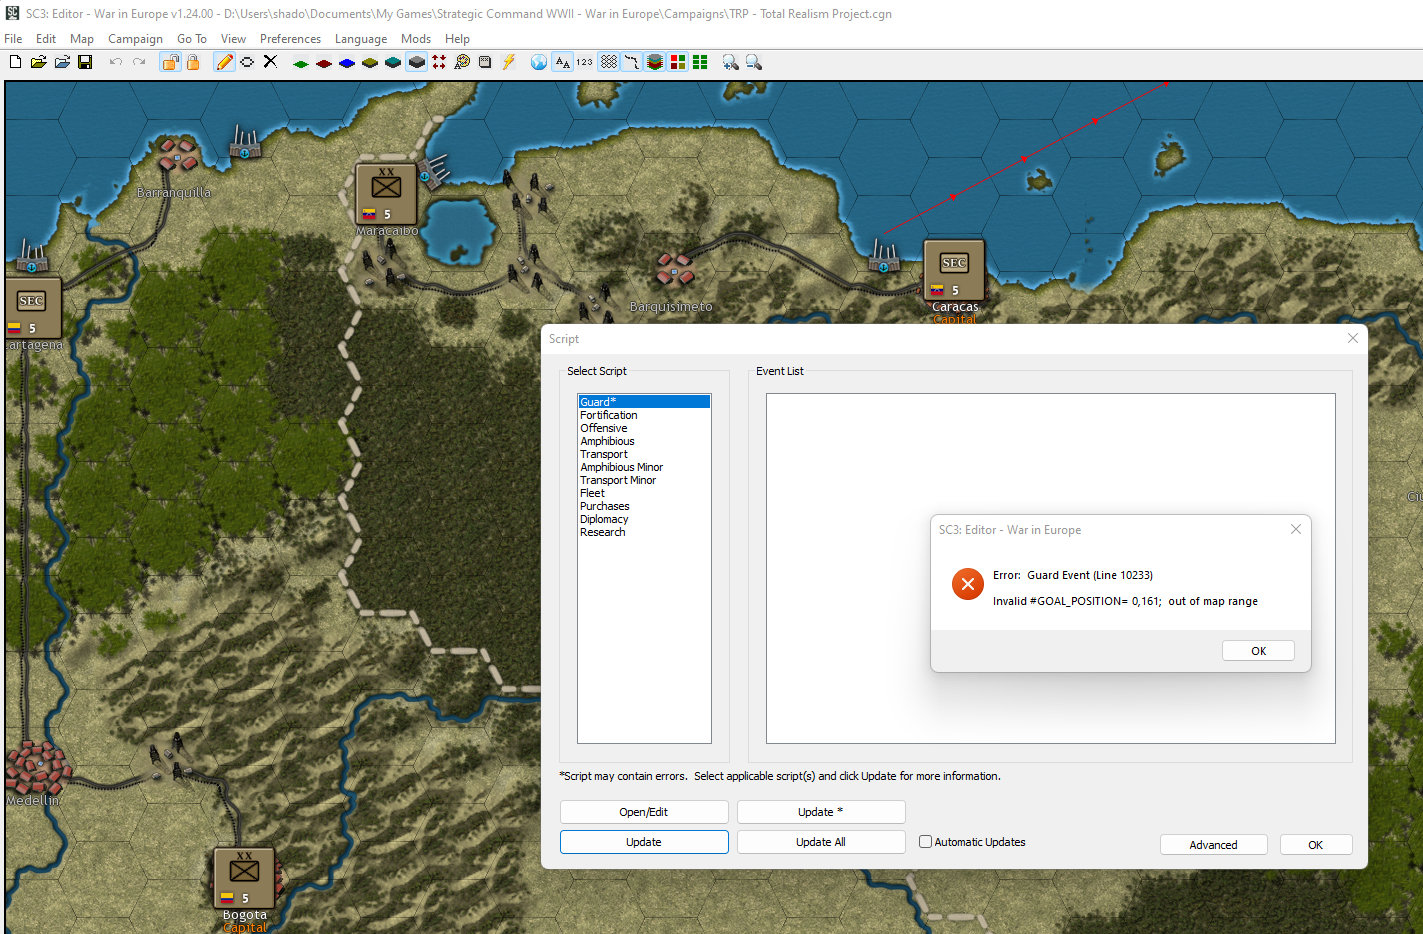
Task: Click OK in the error message box
Action: coord(1258,651)
